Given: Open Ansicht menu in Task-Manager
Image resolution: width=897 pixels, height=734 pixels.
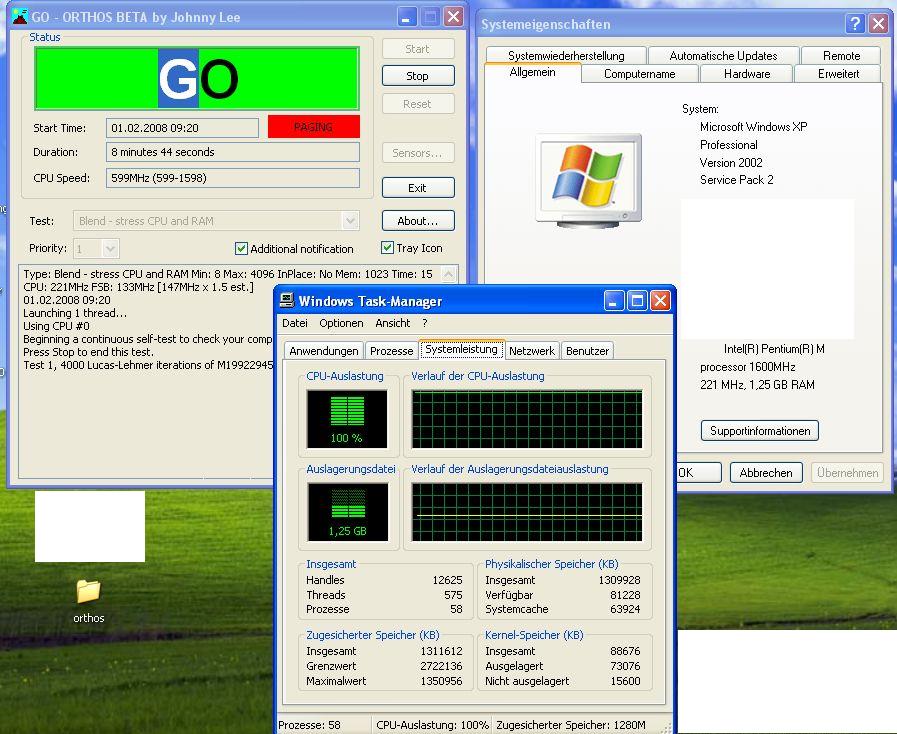Looking at the screenshot, I should coord(392,323).
